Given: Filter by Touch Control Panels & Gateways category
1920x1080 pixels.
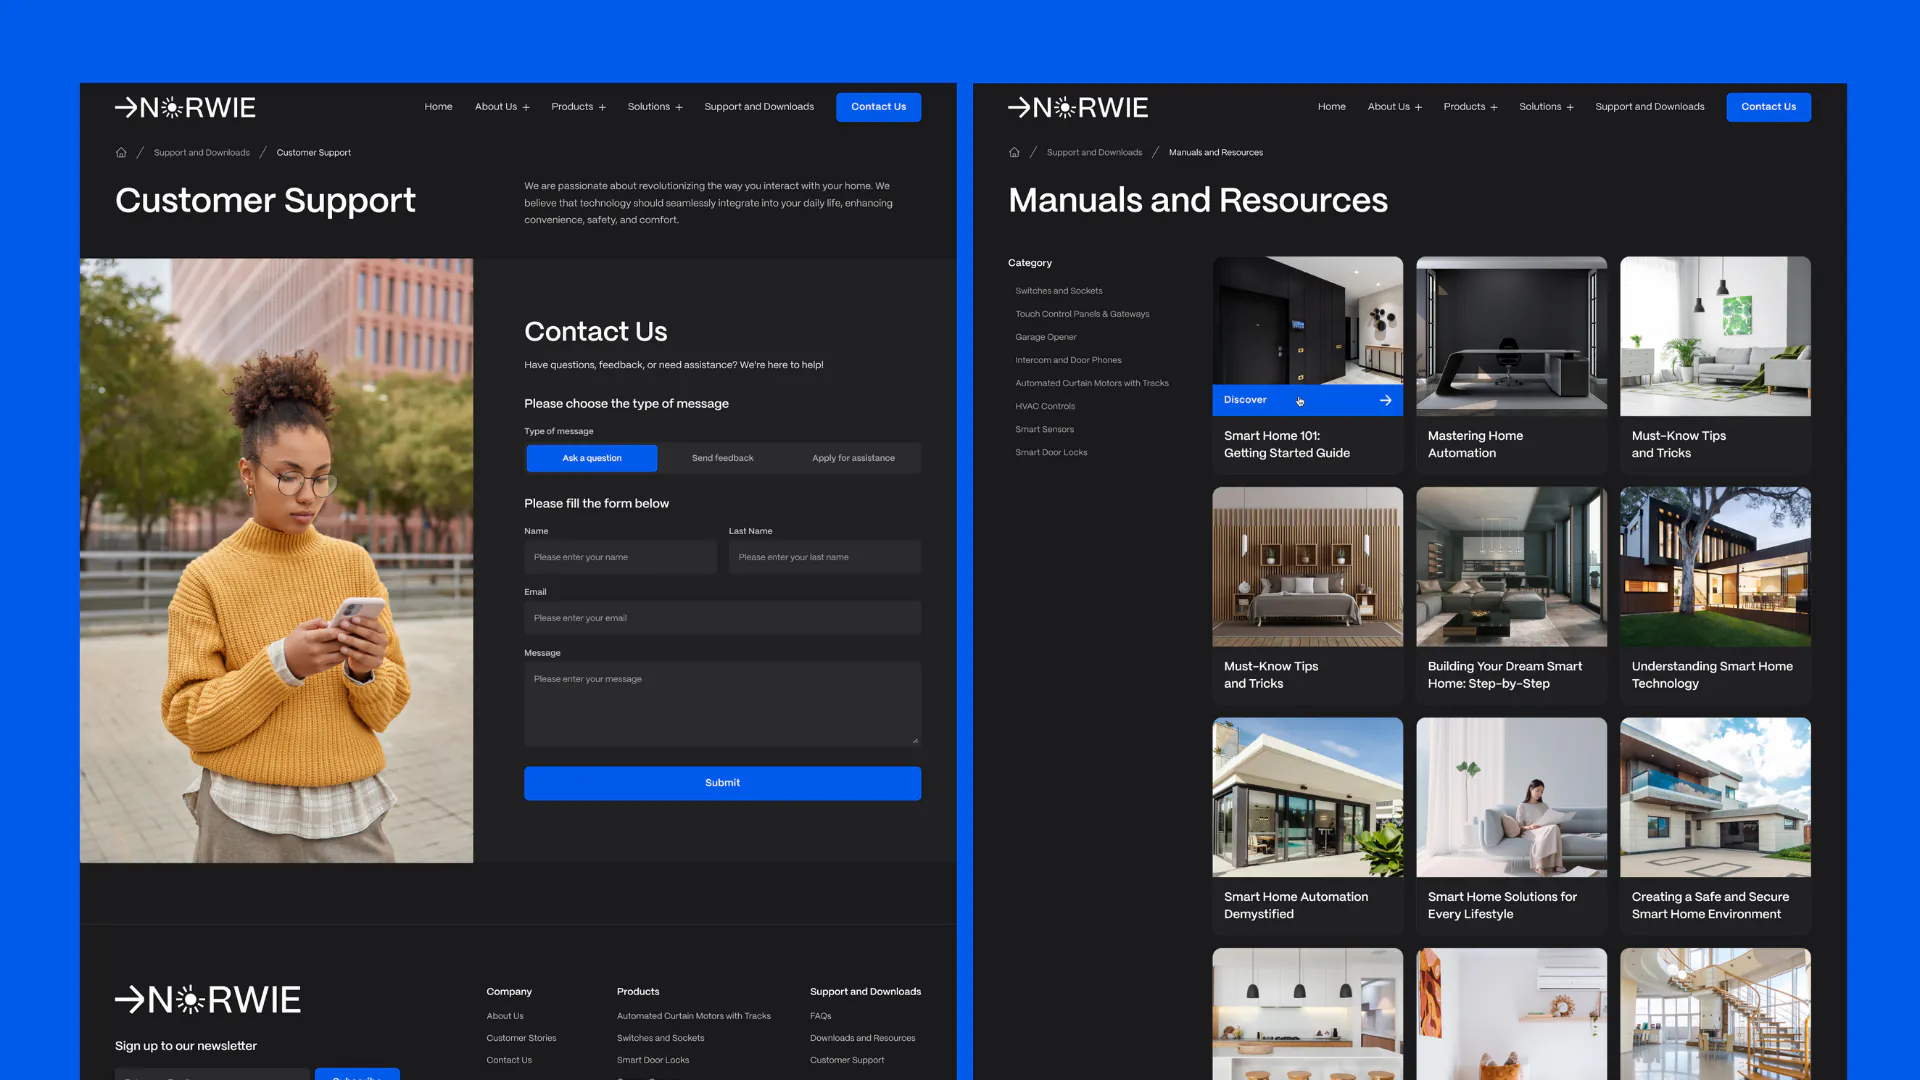Looking at the screenshot, I should pos(1082,314).
